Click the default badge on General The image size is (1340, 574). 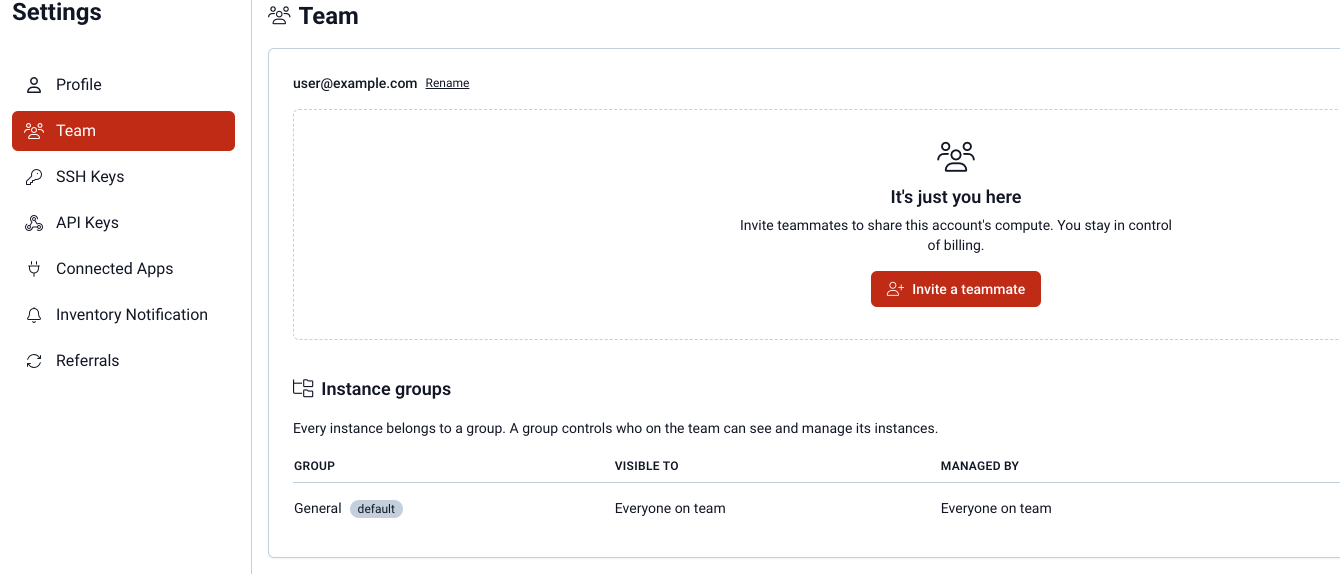(x=376, y=509)
